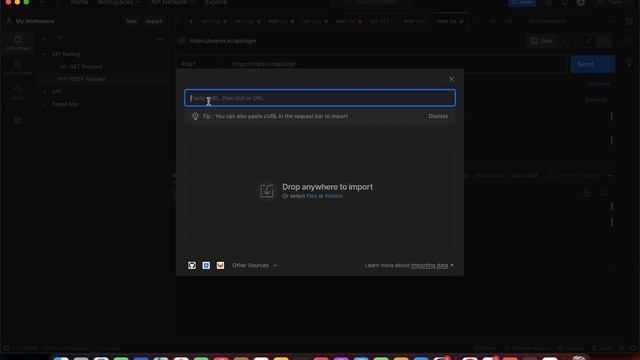The image size is (640, 360).
Task: Click the 'Drop anywhere to import' heading
Action: 327,187
